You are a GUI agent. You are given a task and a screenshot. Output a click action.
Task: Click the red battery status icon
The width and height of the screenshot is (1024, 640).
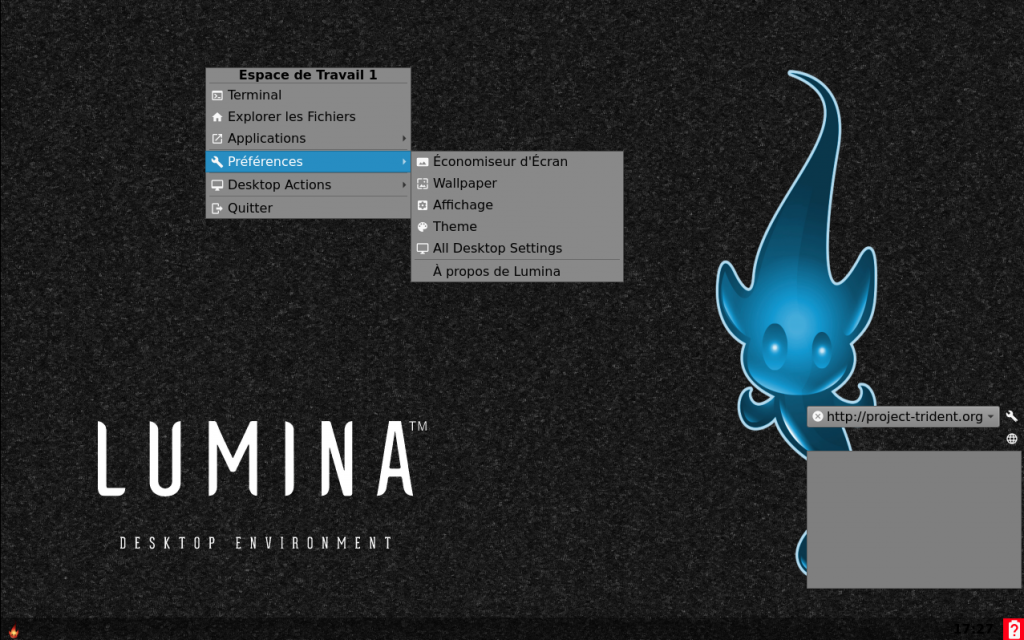[x=1013, y=628]
